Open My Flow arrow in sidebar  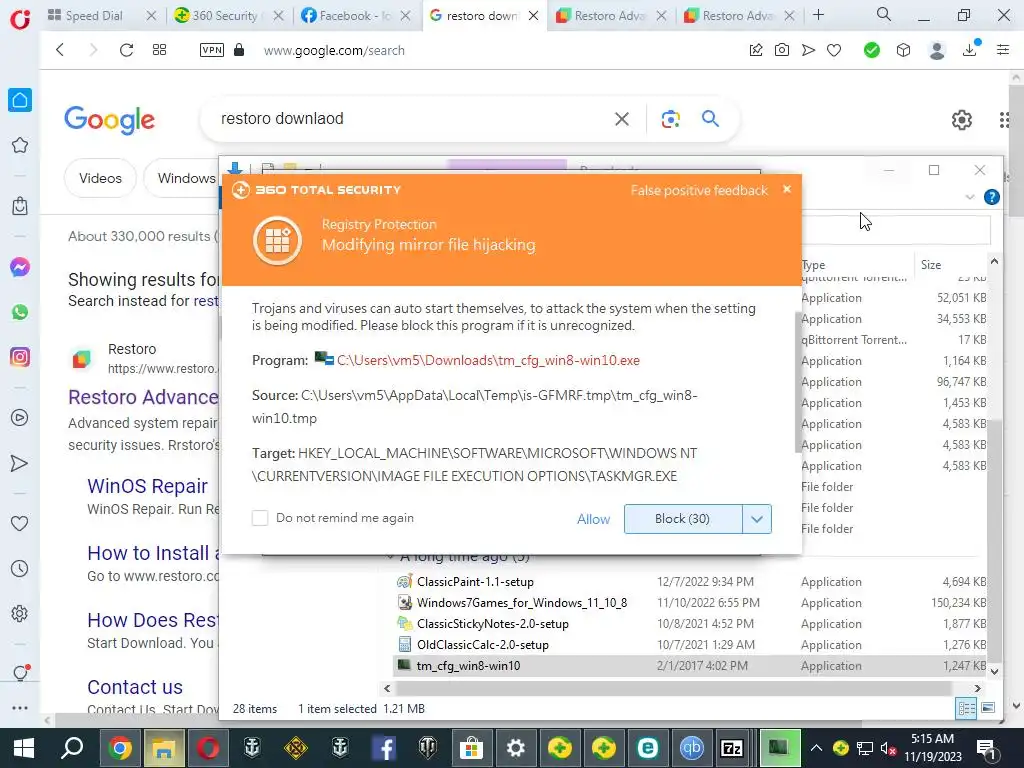pos(20,463)
